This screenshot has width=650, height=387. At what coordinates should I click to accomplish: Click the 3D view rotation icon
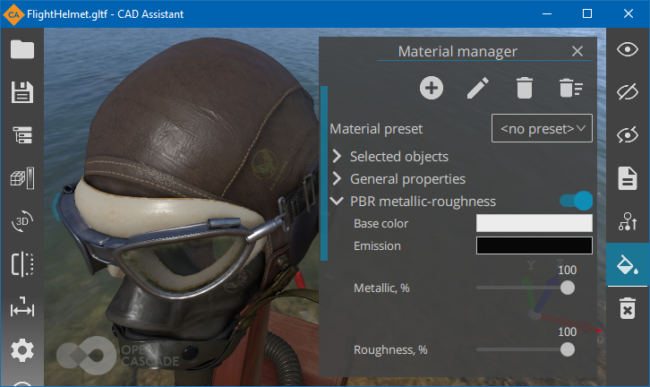pos(22,221)
